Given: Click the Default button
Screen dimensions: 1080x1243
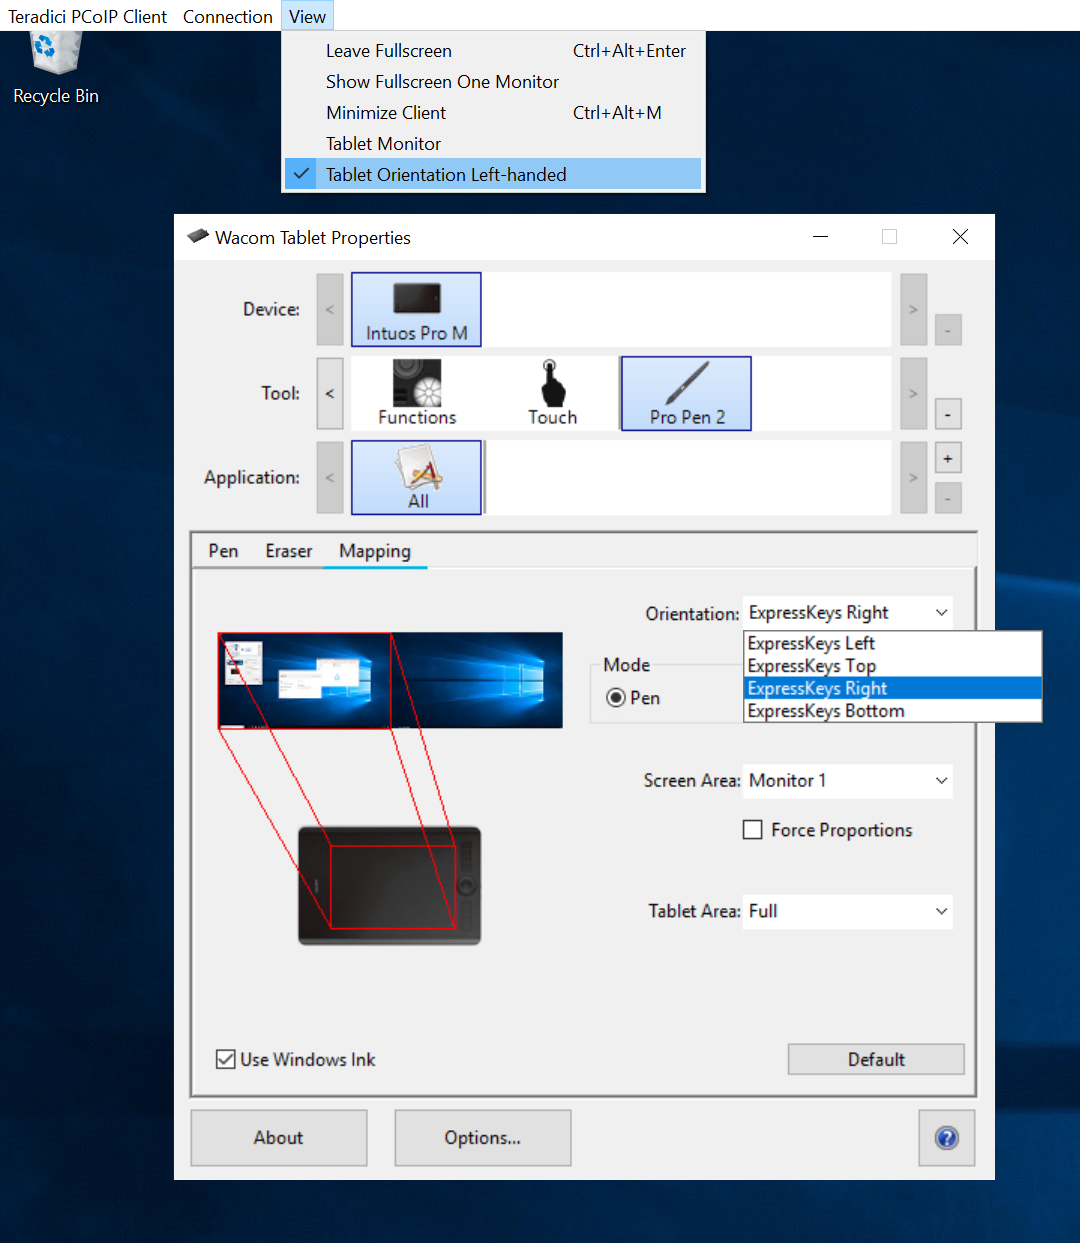Looking at the screenshot, I should click(876, 1059).
